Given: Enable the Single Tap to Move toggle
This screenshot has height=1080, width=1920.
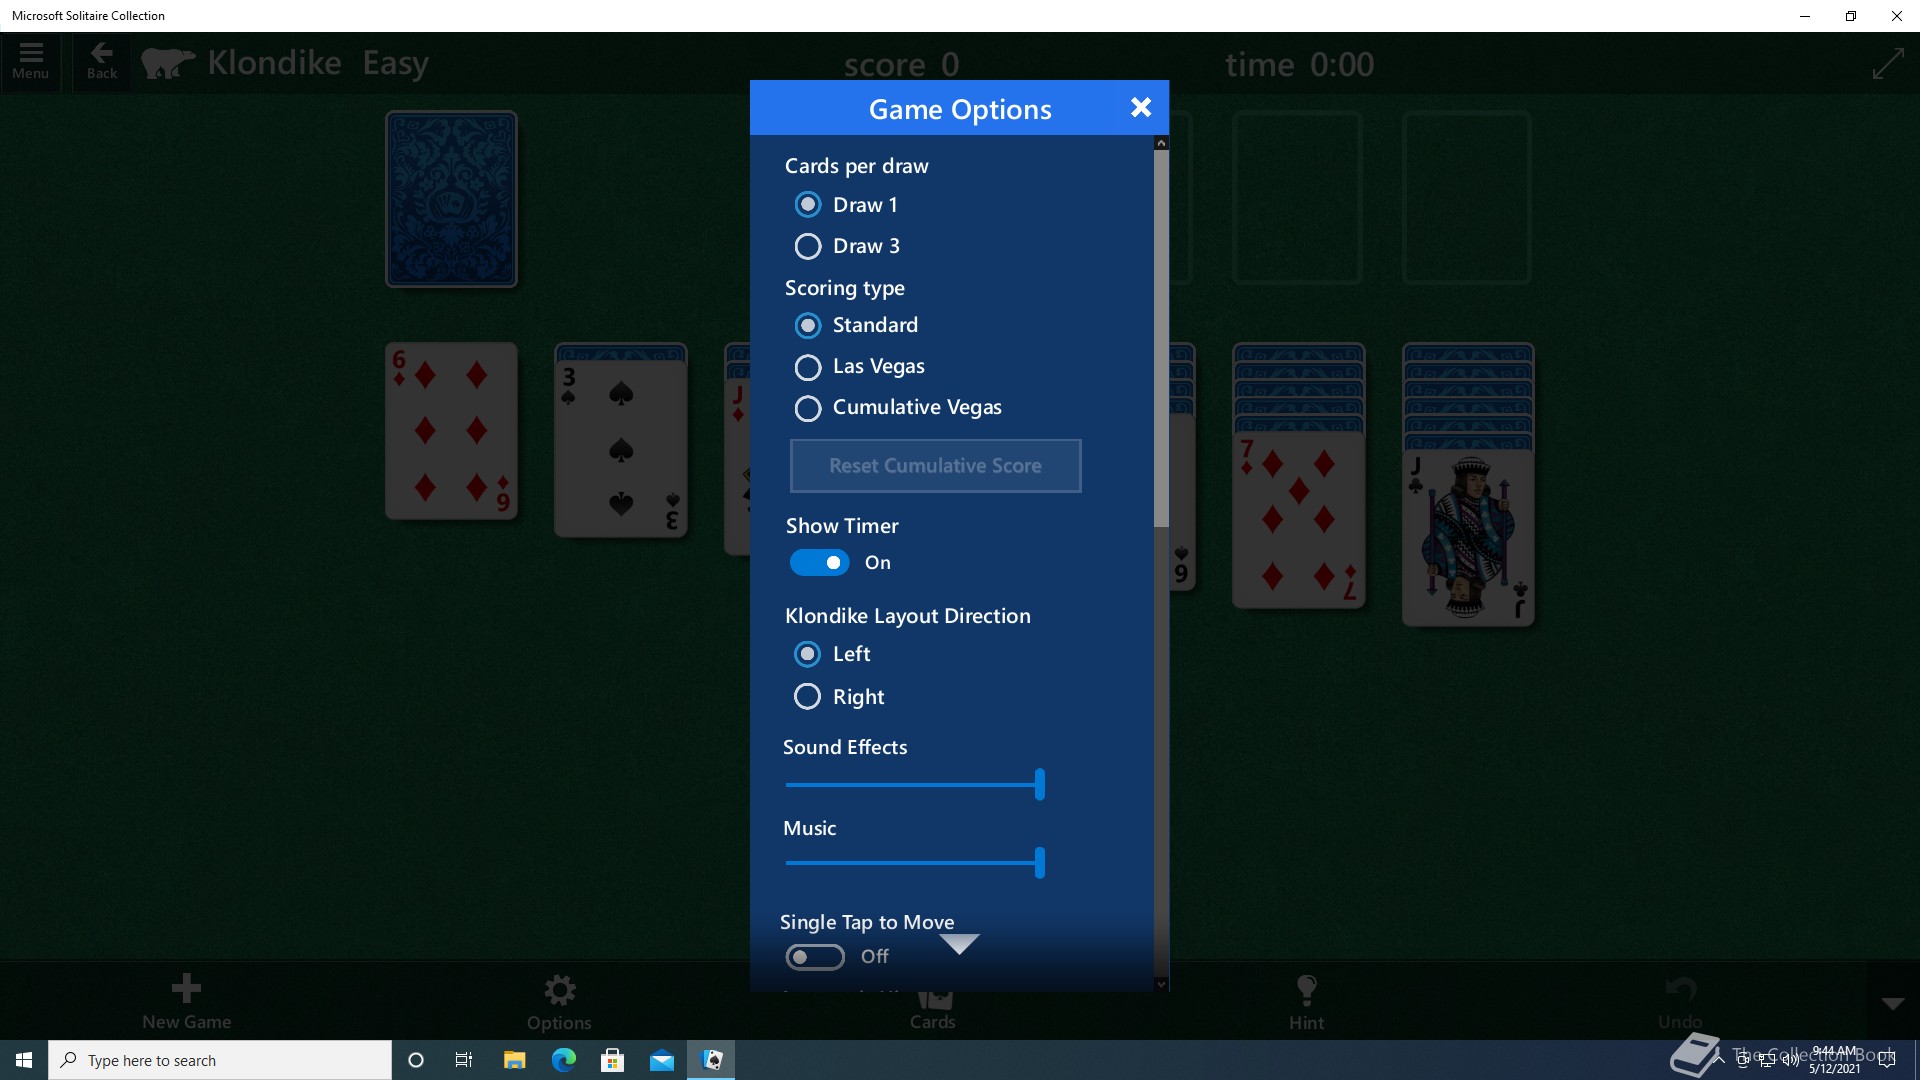Looking at the screenshot, I should coord(815,957).
